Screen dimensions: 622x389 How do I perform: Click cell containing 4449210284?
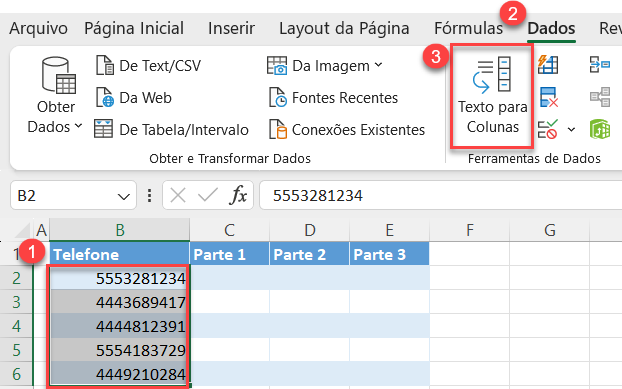click(x=120, y=374)
